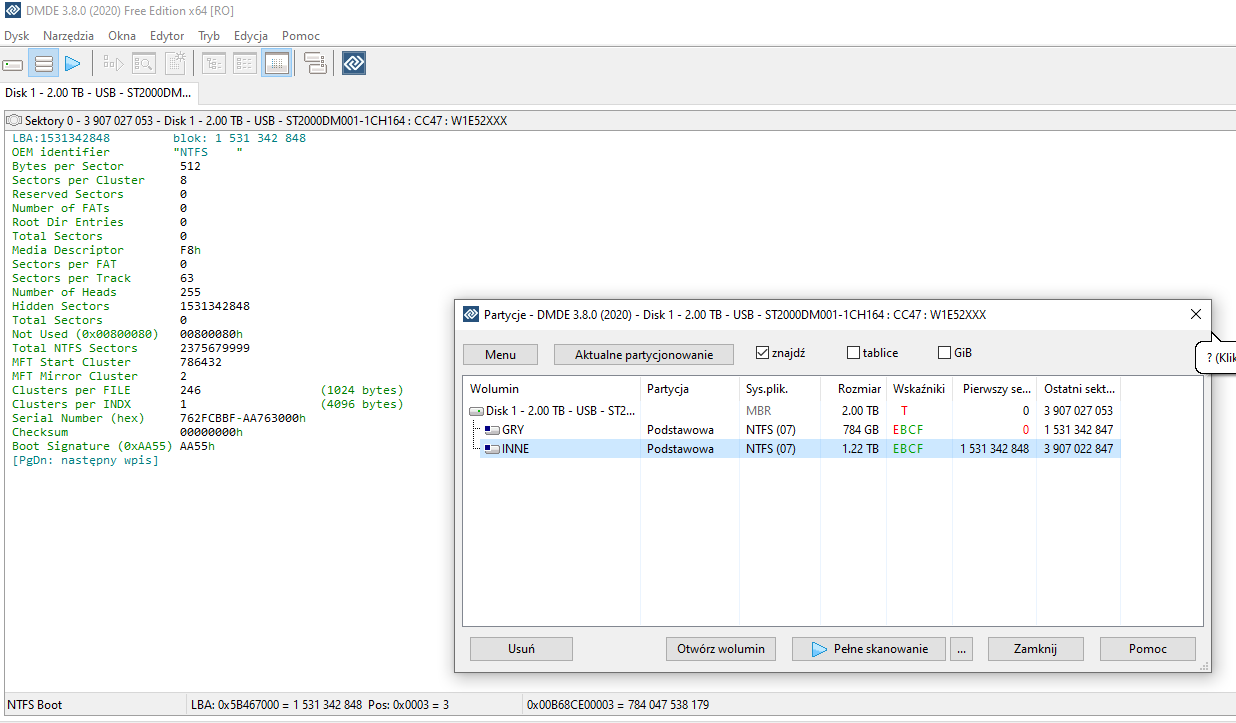Click the 'Sys.plik.' column header

(x=780, y=389)
